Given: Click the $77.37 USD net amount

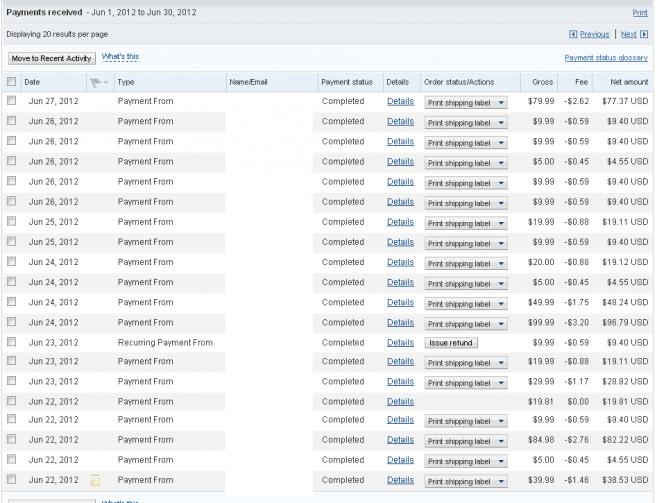Looking at the screenshot, I should [x=625, y=101].
